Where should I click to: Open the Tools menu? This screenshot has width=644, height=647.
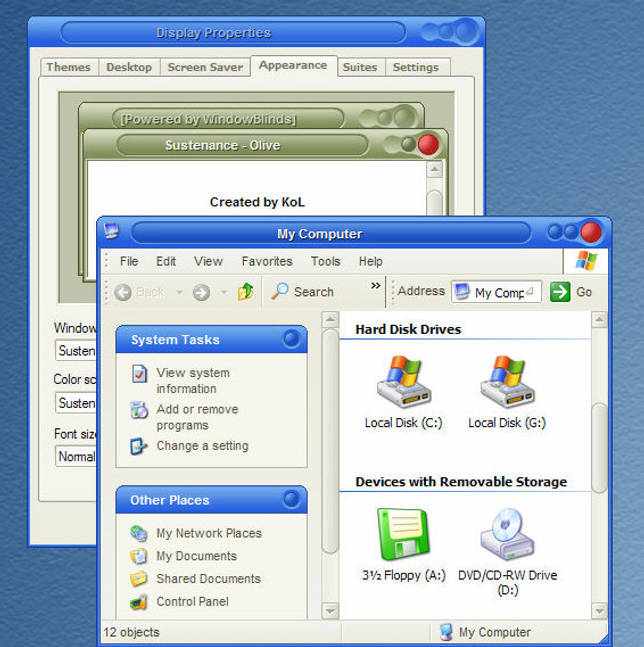pyautogui.click(x=326, y=261)
